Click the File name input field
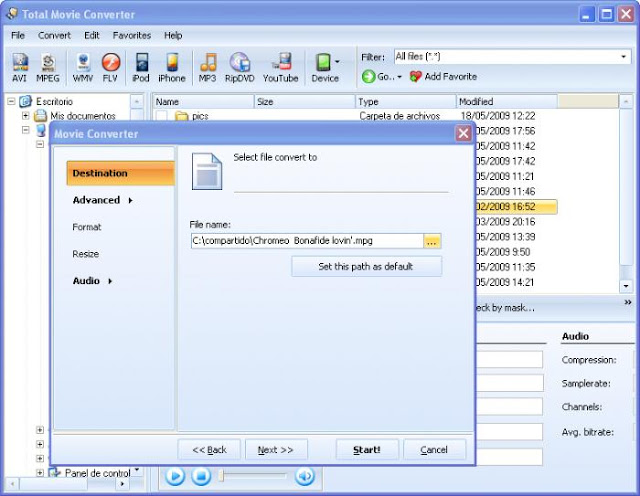 point(307,241)
